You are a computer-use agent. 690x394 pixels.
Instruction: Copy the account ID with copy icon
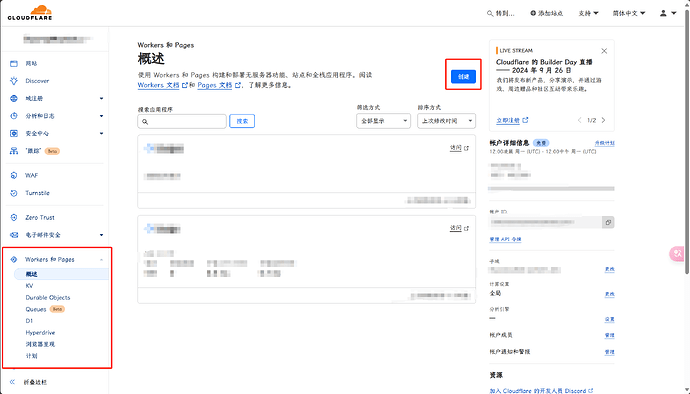point(608,222)
